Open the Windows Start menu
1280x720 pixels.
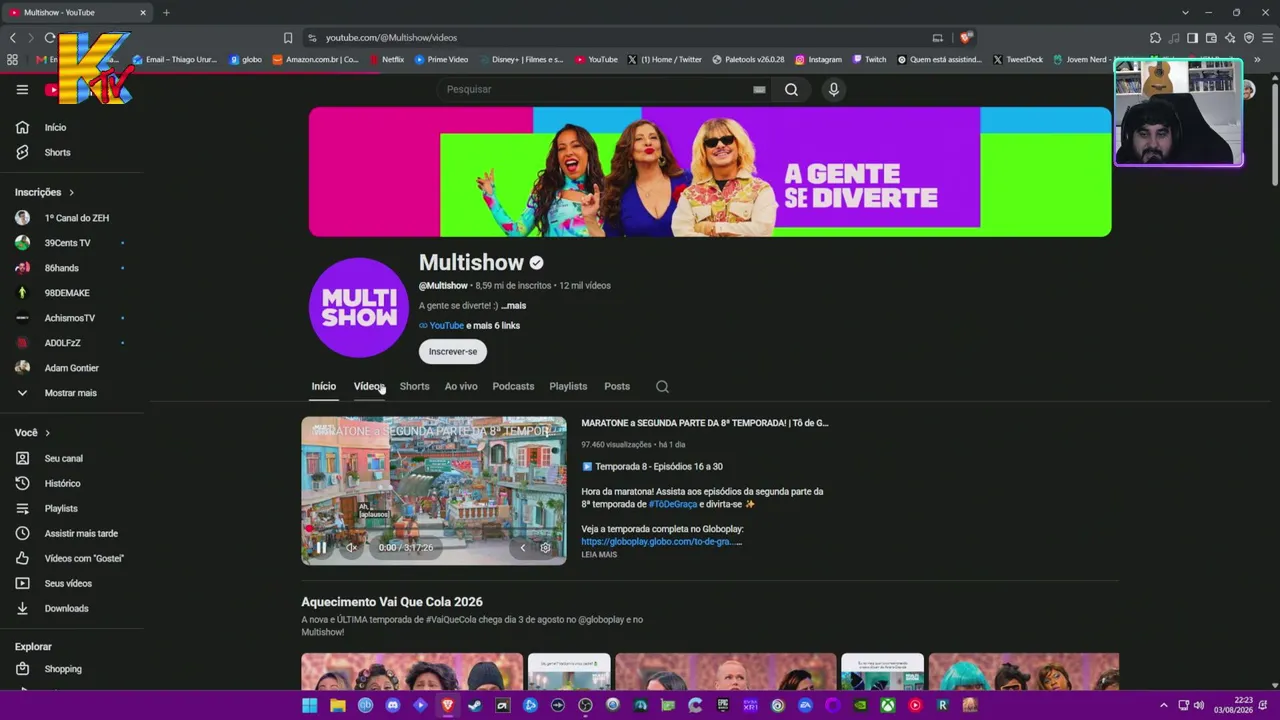[x=310, y=705]
